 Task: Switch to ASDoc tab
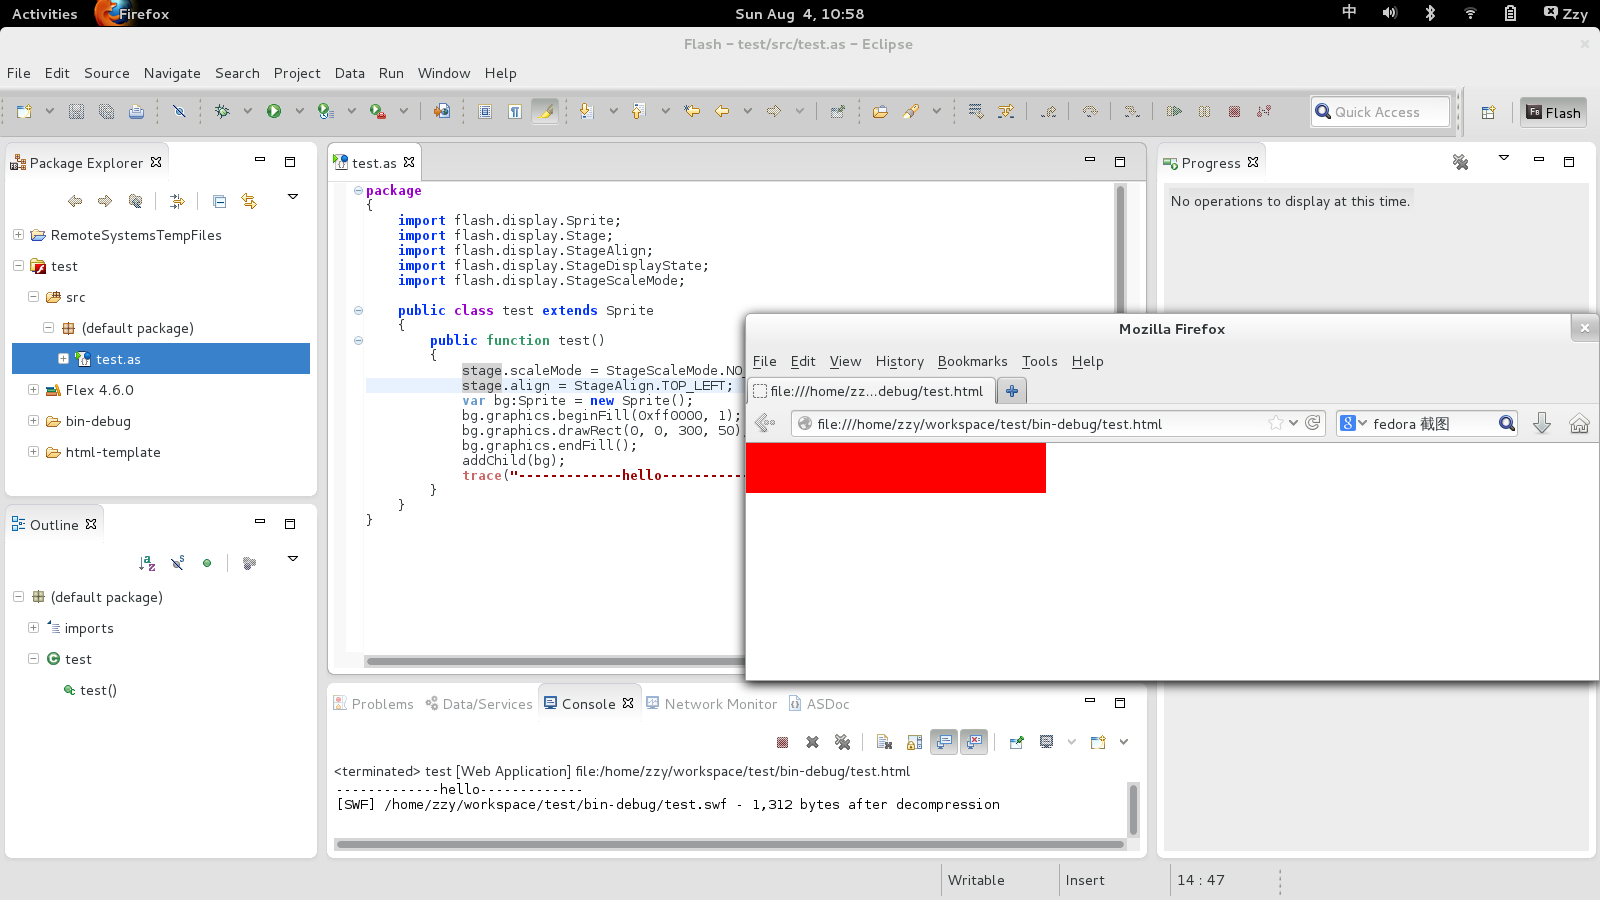point(819,704)
